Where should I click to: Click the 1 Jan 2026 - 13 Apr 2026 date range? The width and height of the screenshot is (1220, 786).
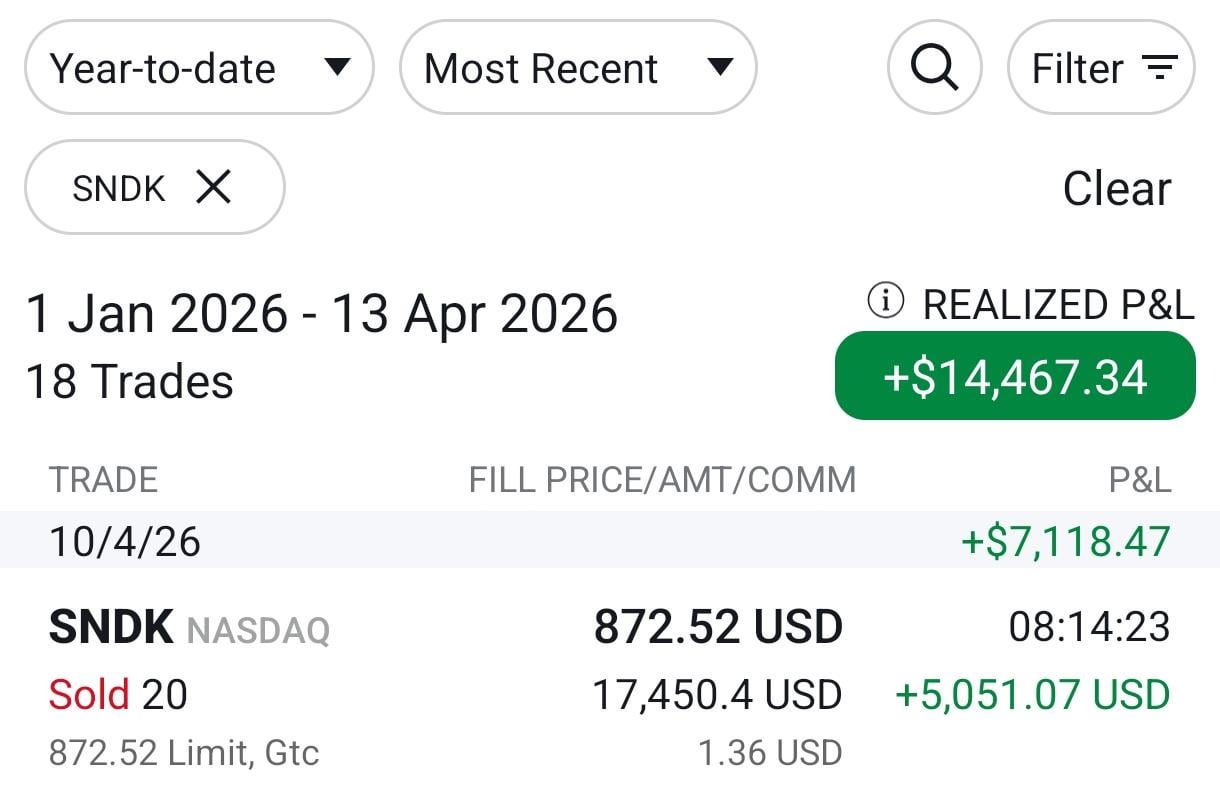pyautogui.click(x=321, y=314)
